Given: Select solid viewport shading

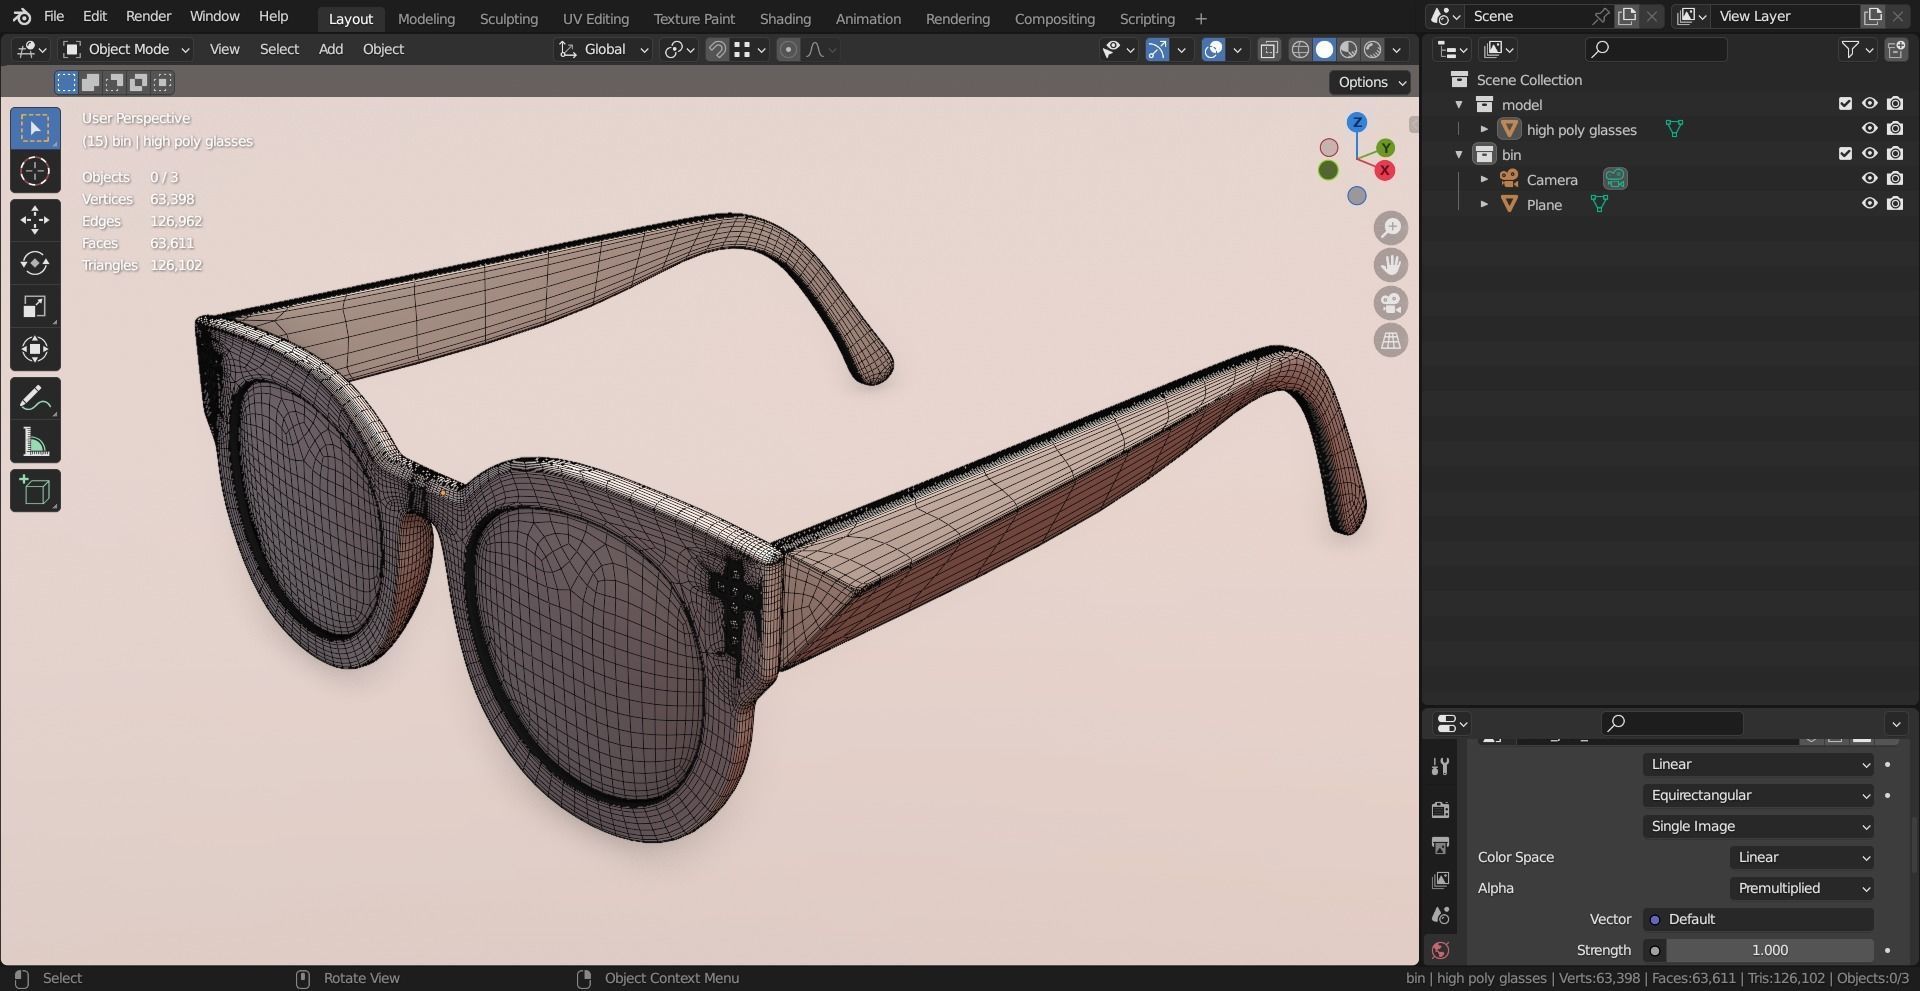Looking at the screenshot, I should (1324, 49).
